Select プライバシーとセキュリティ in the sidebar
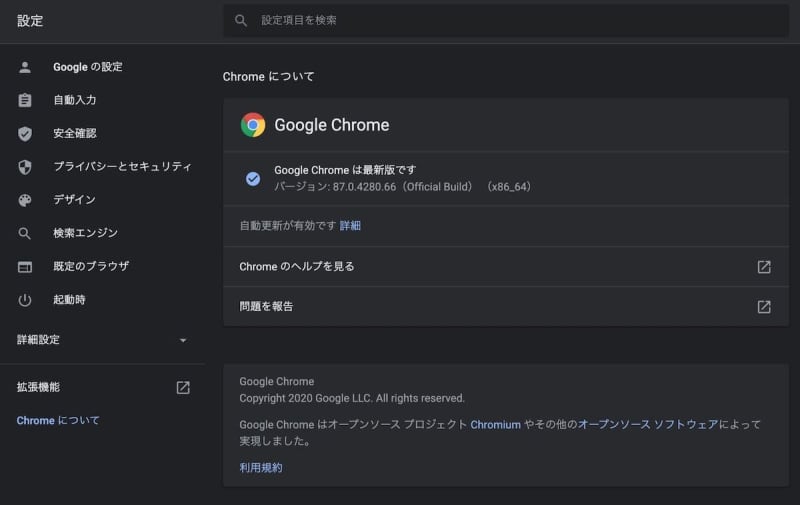Screen dimensions: 800x505 122,167
